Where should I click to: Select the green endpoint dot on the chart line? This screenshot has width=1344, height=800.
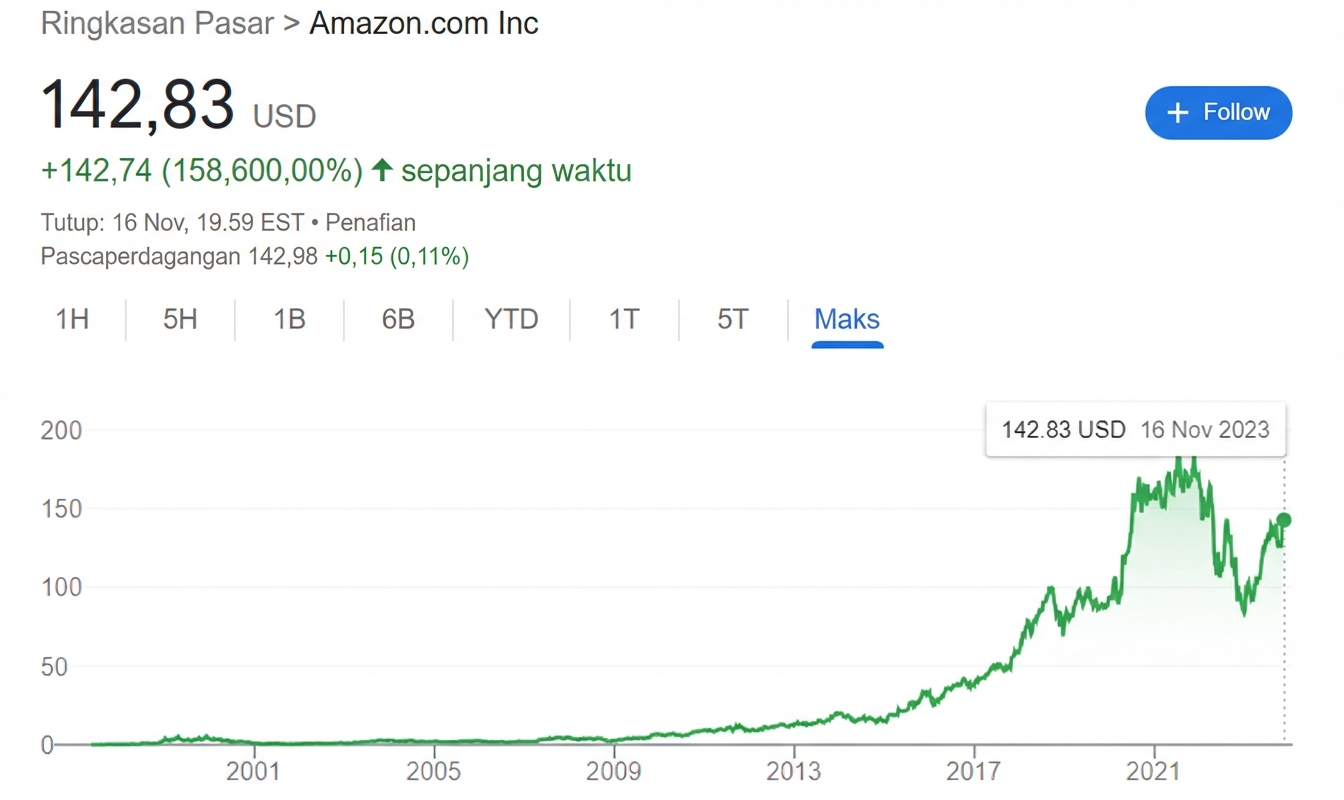click(x=1282, y=520)
